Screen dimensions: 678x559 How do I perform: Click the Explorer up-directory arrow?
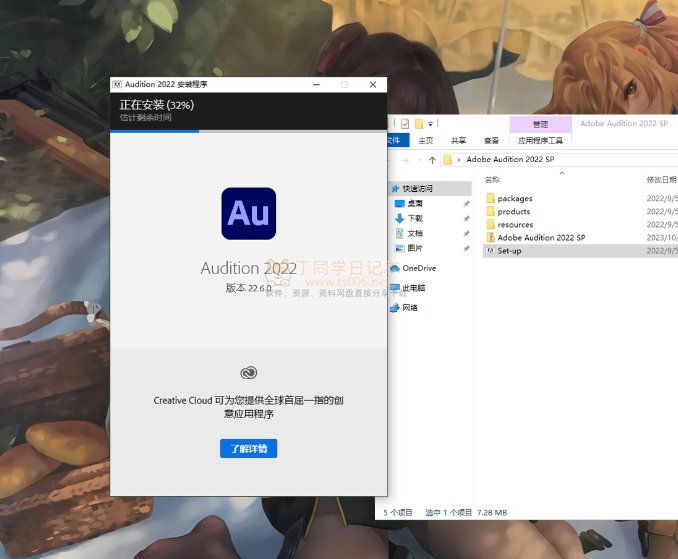coord(432,160)
